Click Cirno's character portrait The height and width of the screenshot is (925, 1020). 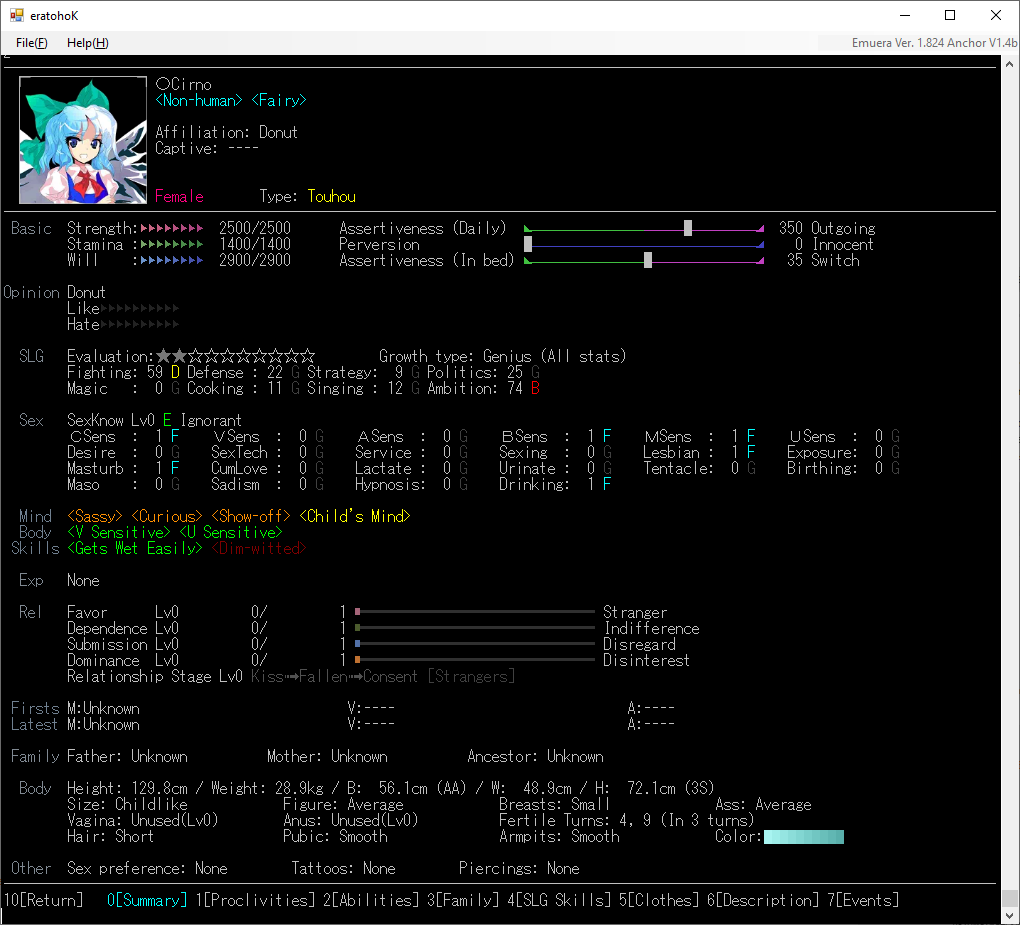pyautogui.click(x=83, y=140)
